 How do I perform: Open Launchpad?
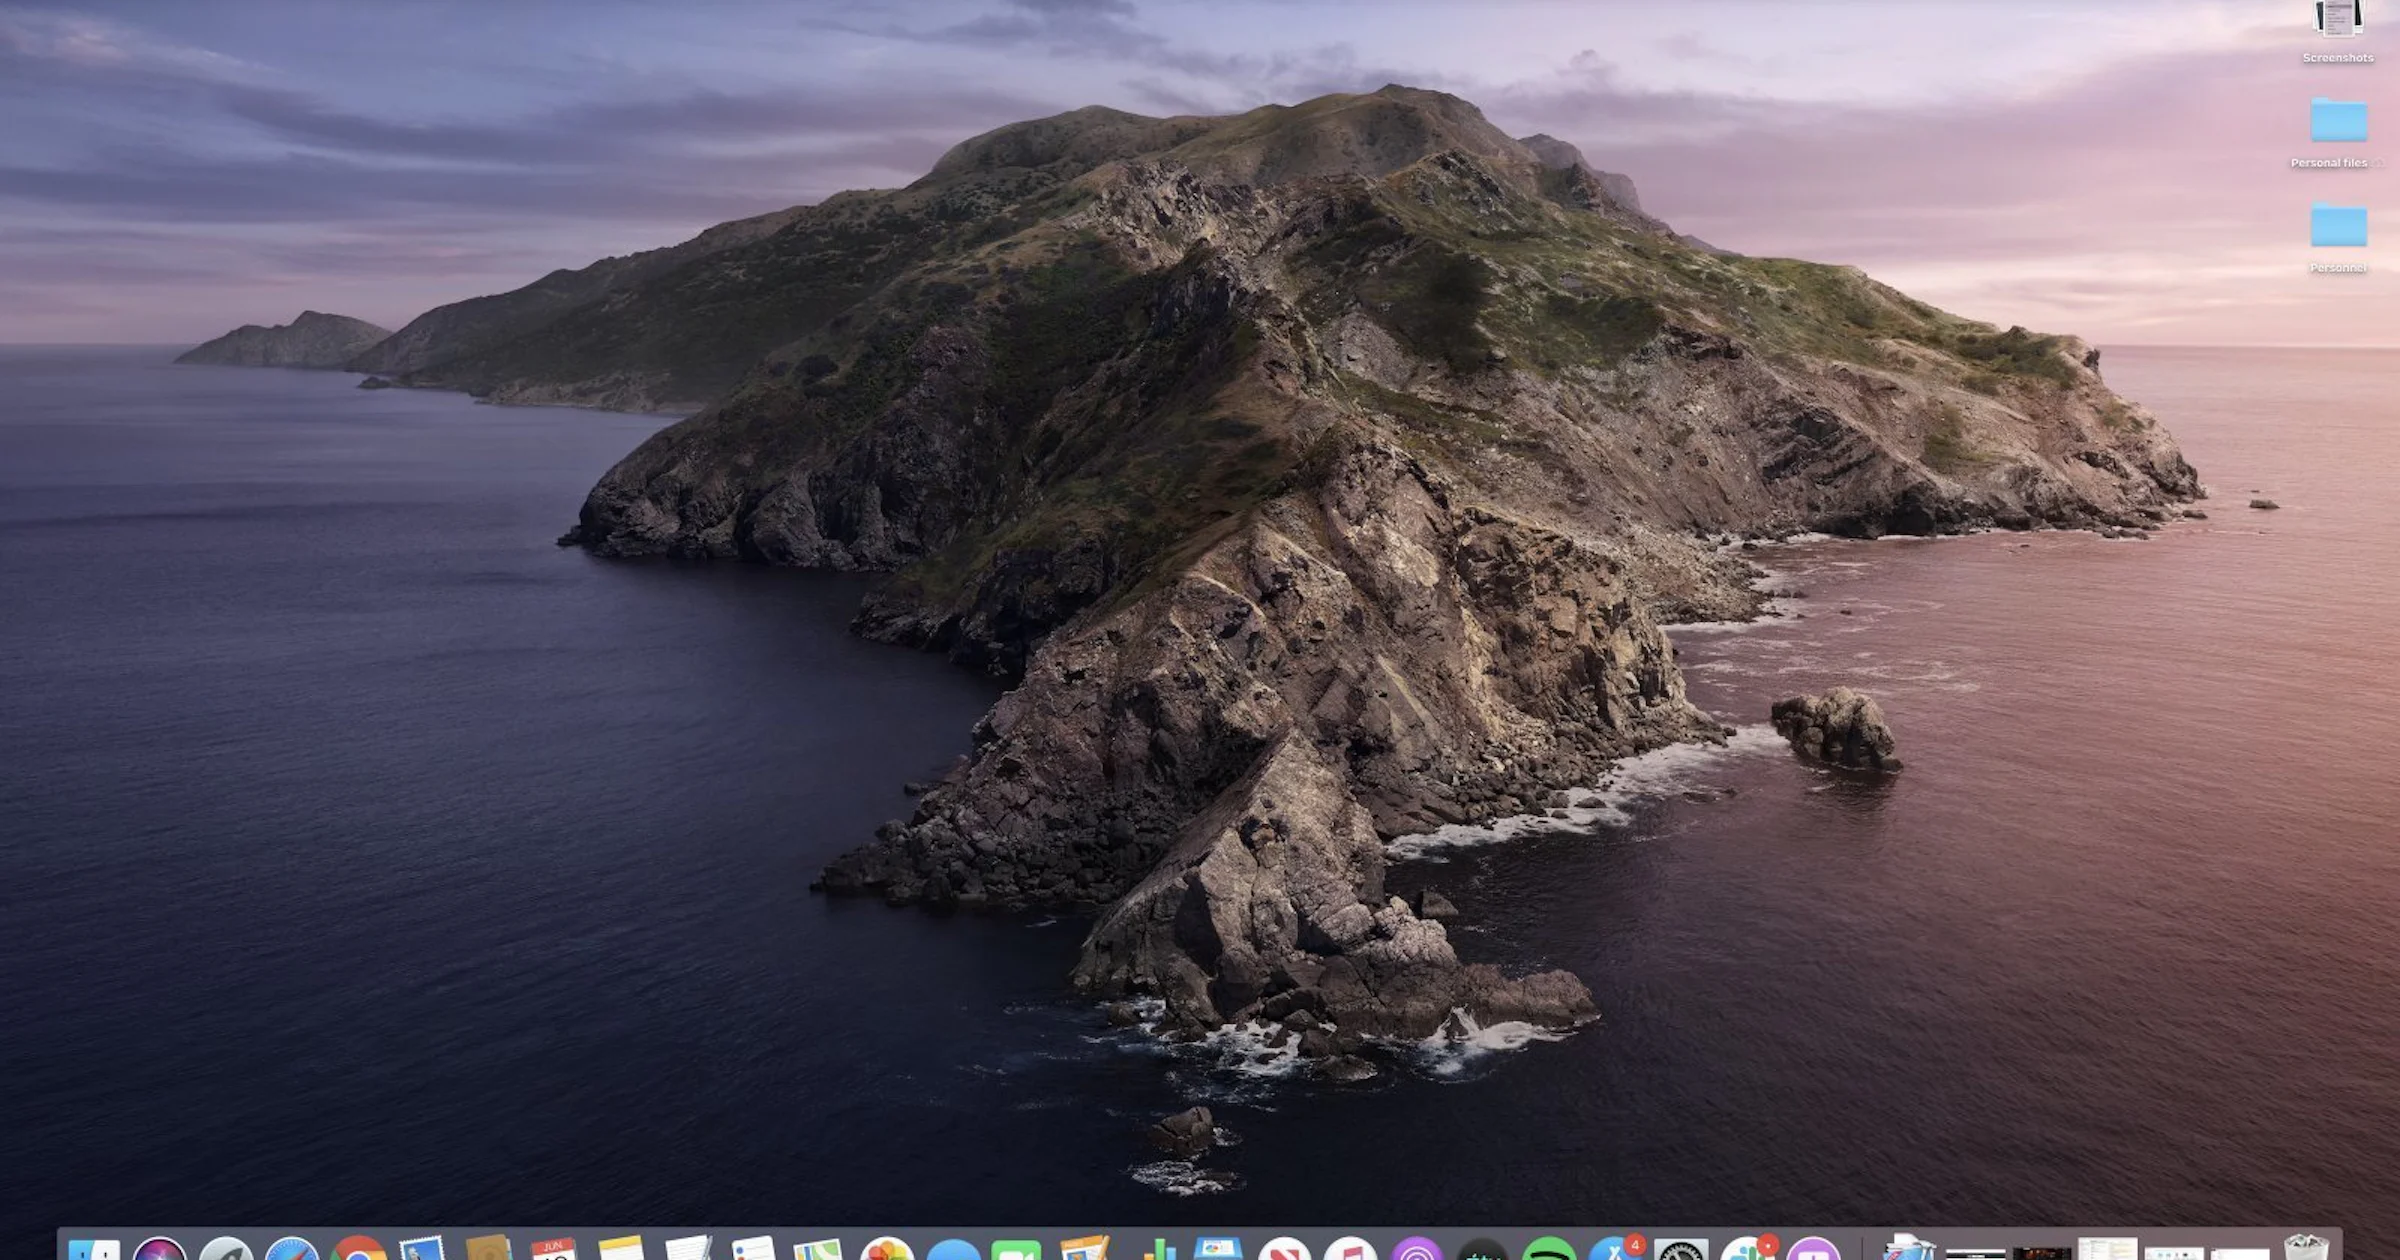click(x=224, y=1250)
